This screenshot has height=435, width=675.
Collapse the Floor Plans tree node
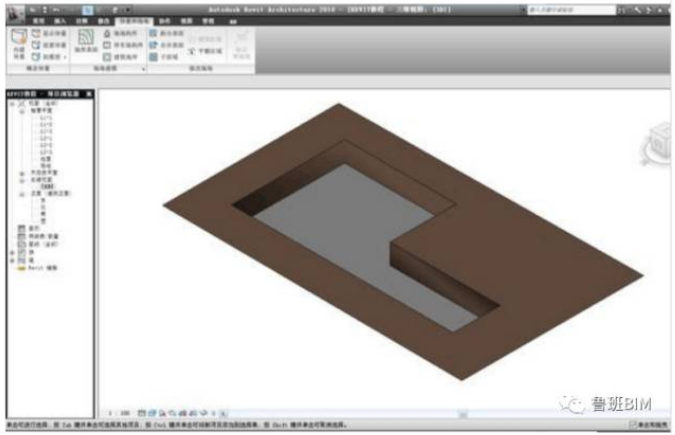tap(22, 111)
